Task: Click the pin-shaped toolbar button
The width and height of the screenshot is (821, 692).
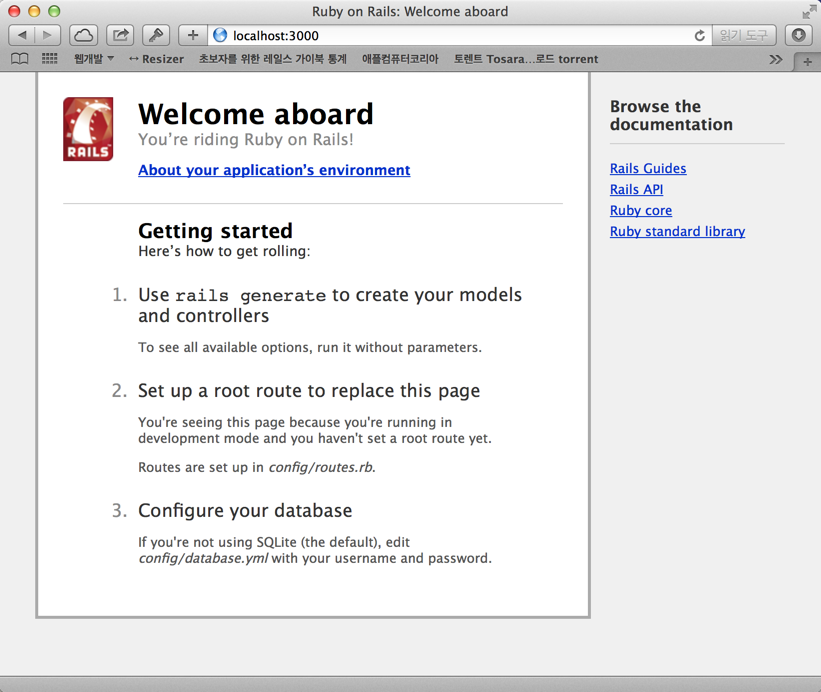Action: 156,35
